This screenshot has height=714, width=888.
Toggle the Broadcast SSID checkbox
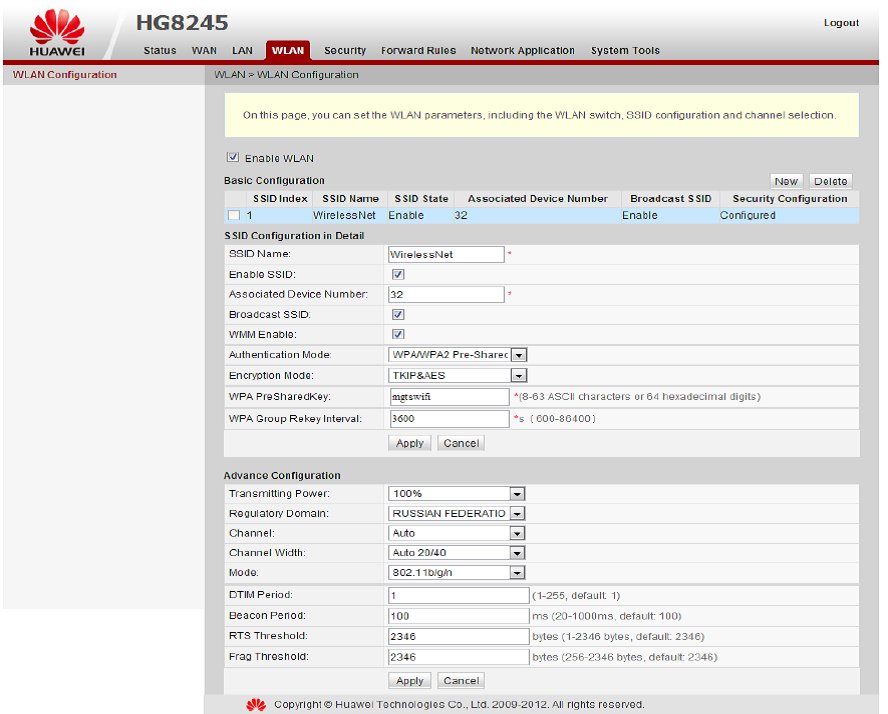(398, 314)
